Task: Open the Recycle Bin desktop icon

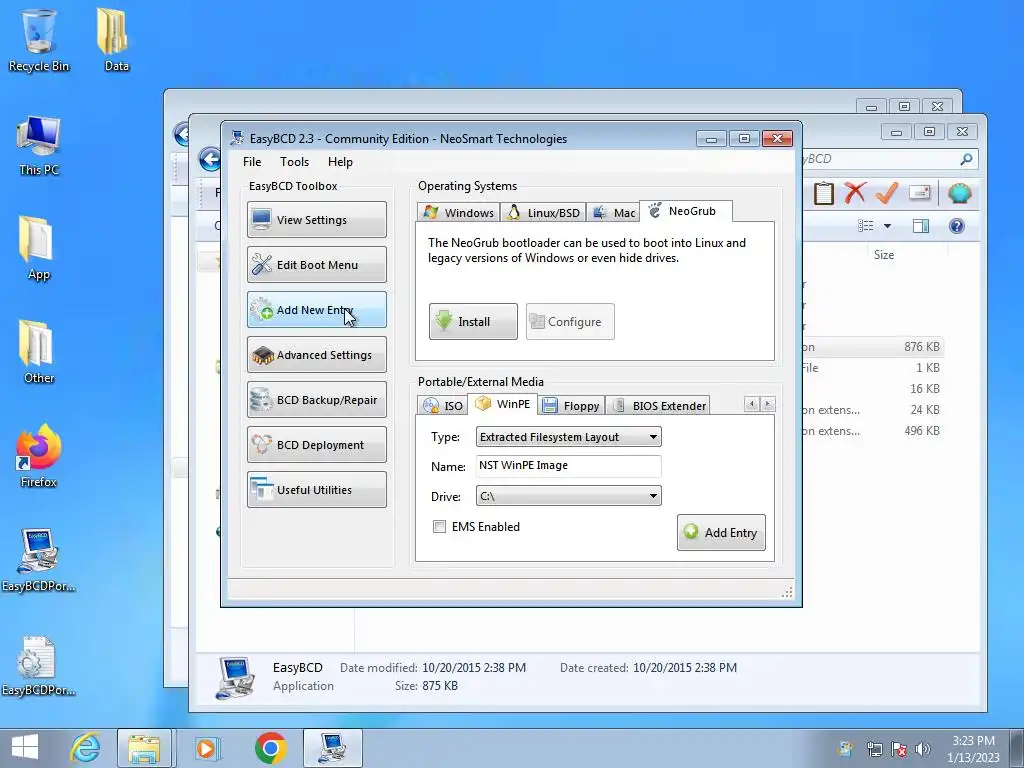Action: point(39,40)
